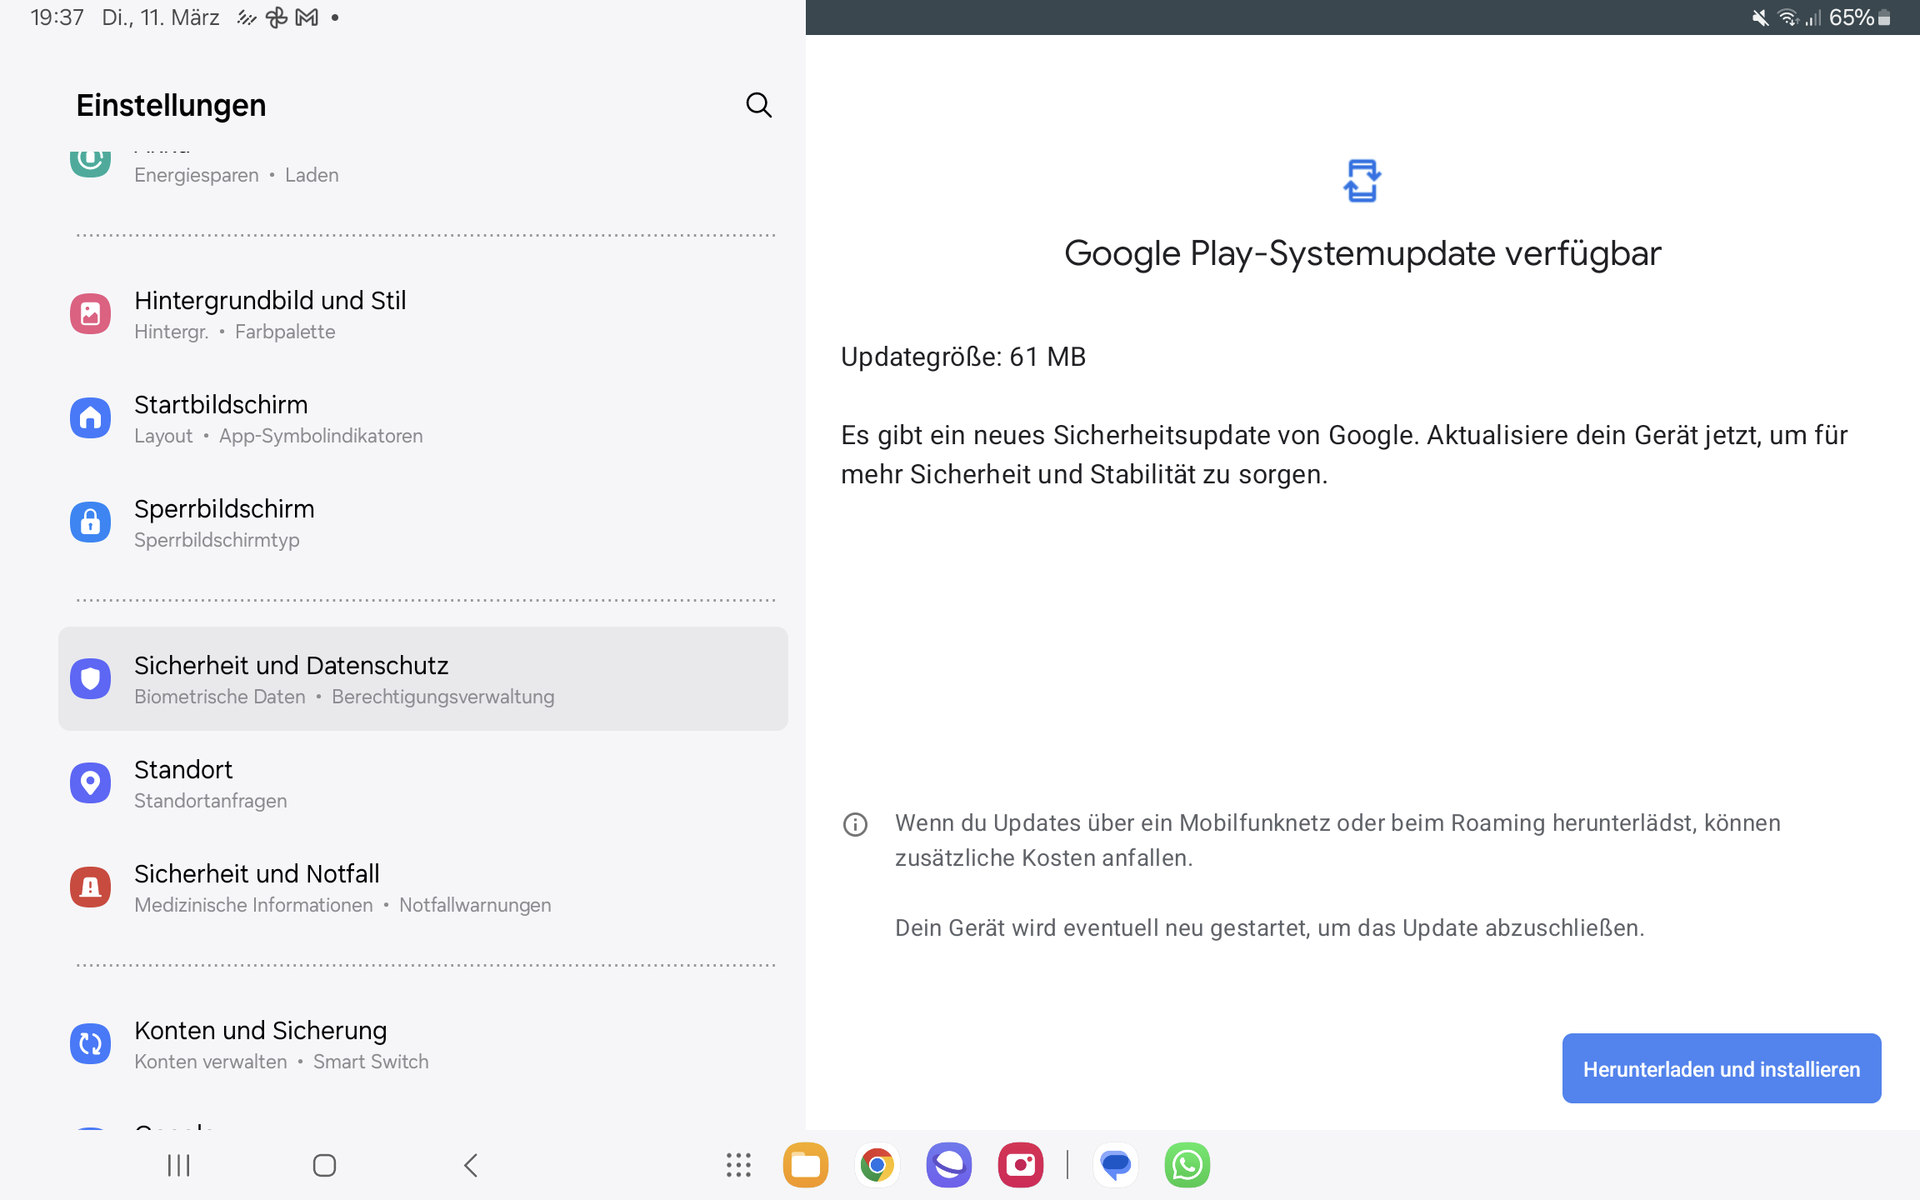Tap the Sperrbildschirm lock icon
Image resolution: width=1920 pixels, height=1200 pixels.
click(x=90, y=522)
